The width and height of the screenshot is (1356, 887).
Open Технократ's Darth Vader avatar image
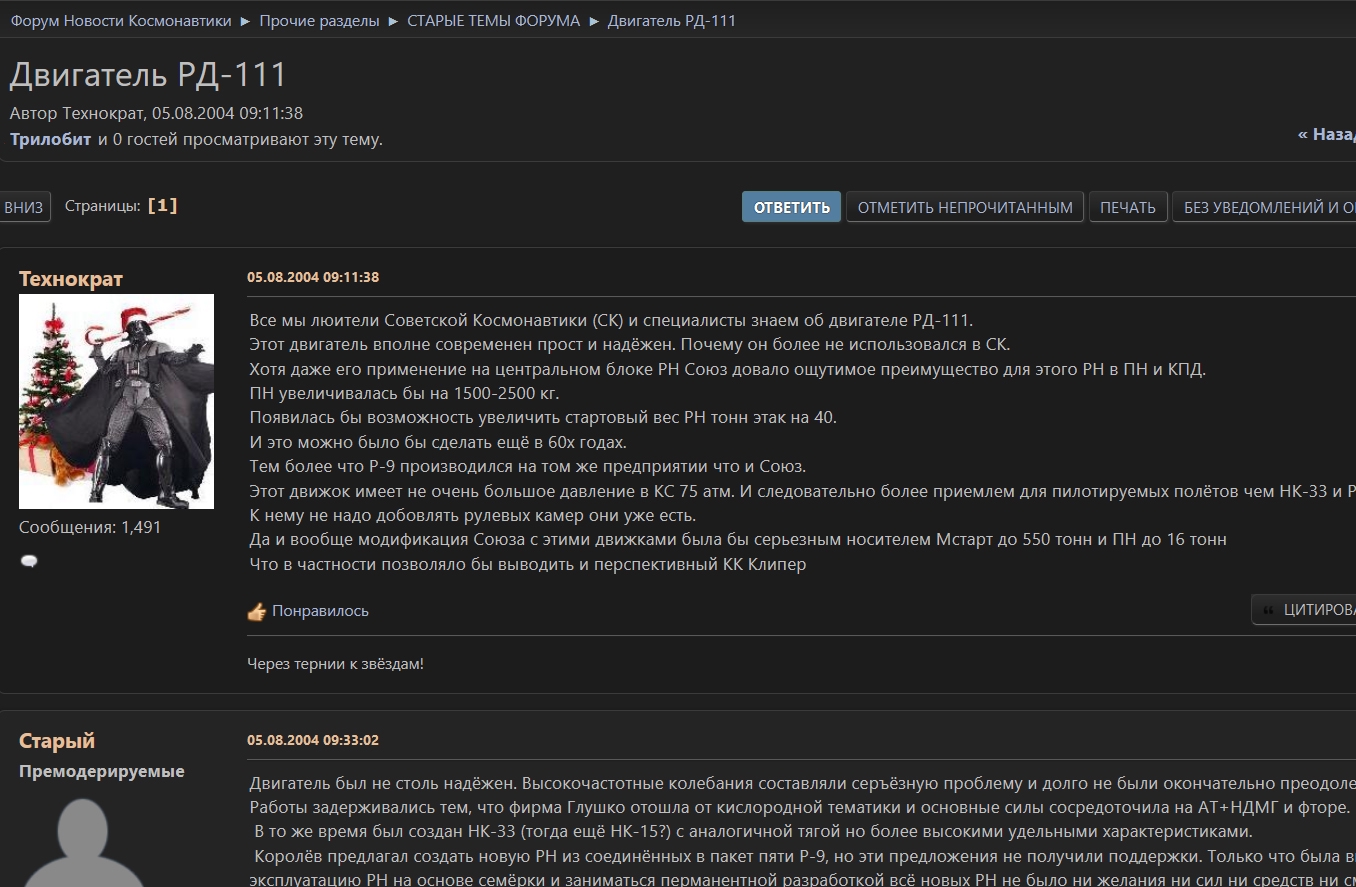(x=116, y=401)
